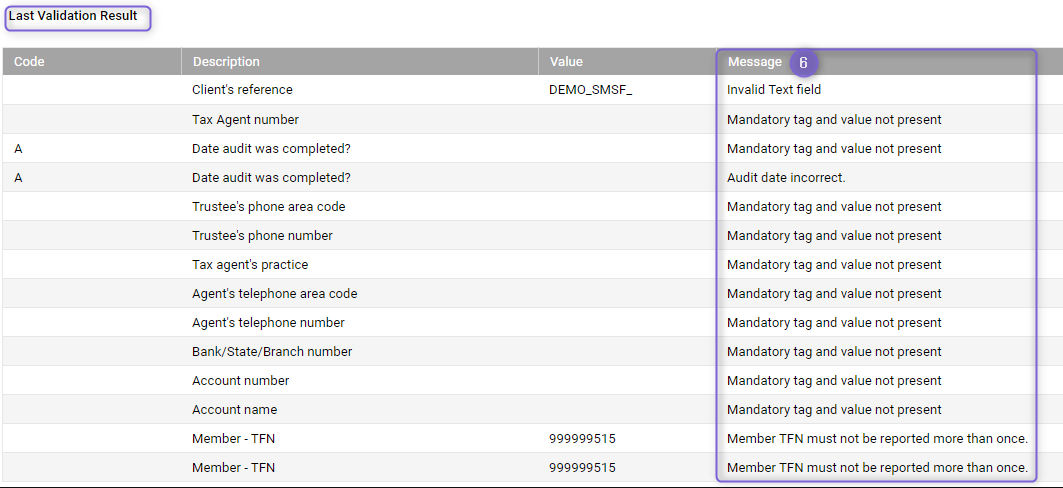
Task: Click the Bank/State/Branch number row
Action: click(x=532, y=352)
